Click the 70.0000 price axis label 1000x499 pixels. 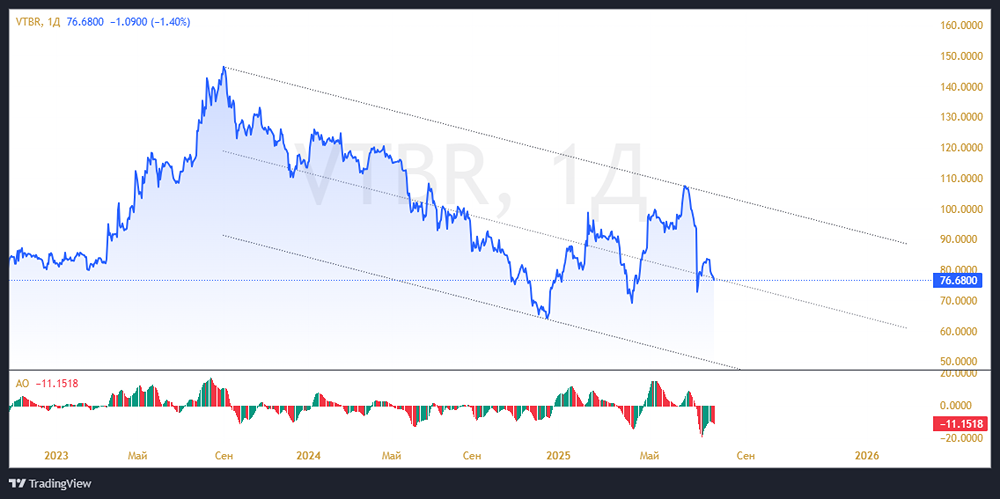960,301
